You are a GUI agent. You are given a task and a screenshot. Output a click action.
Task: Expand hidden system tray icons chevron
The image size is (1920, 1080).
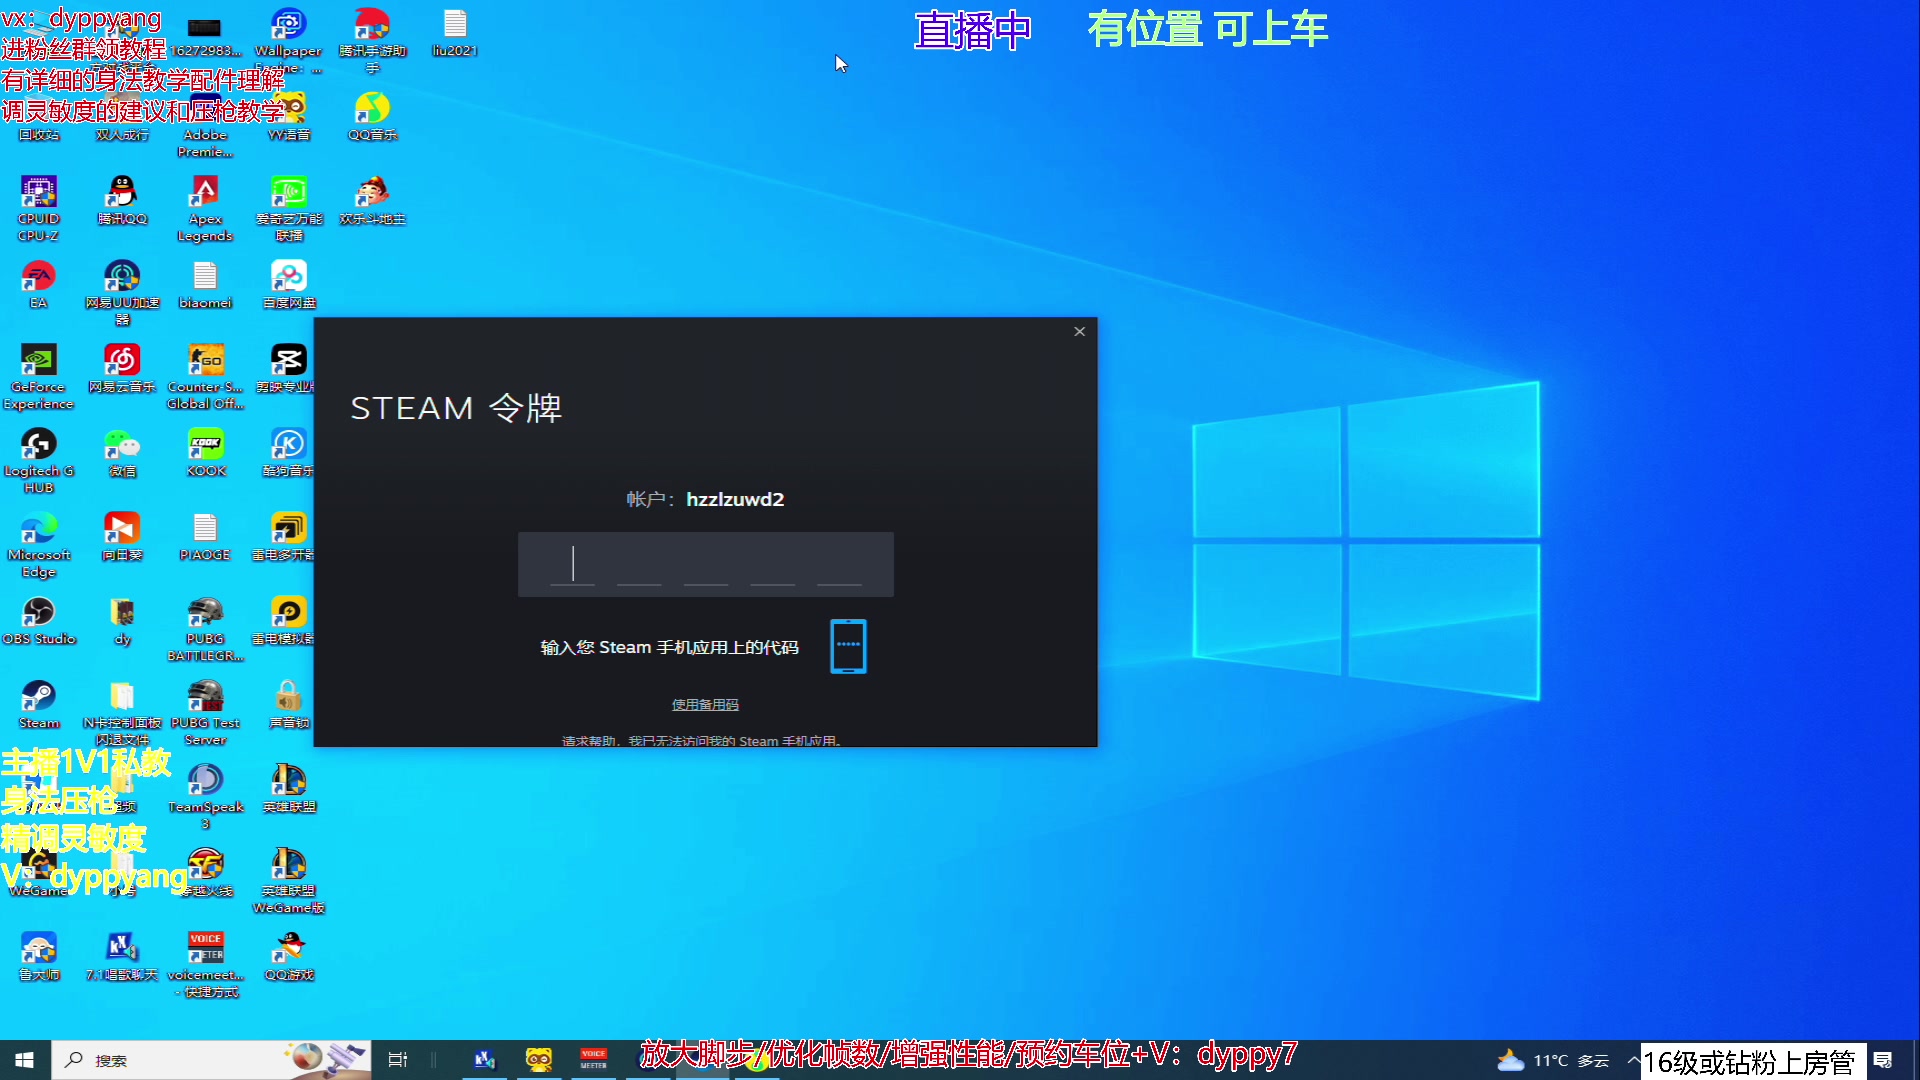(x=1633, y=1060)
